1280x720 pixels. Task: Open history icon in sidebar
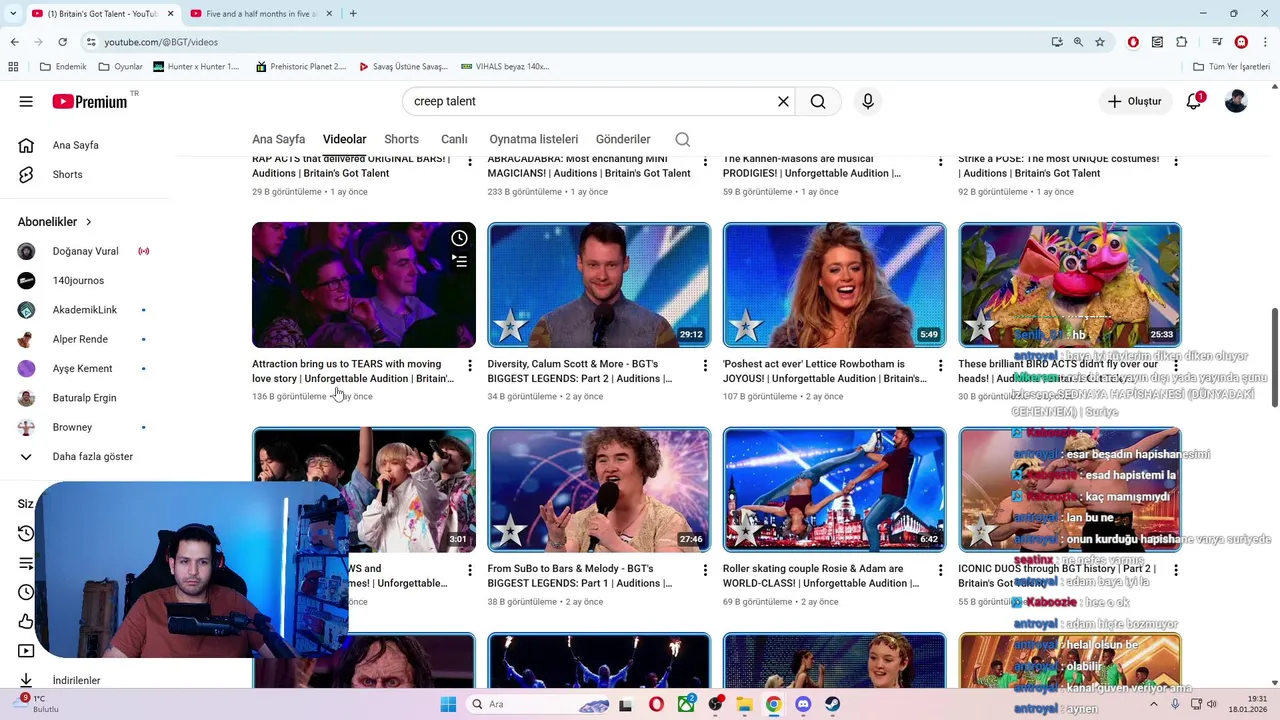coord(26,533)
